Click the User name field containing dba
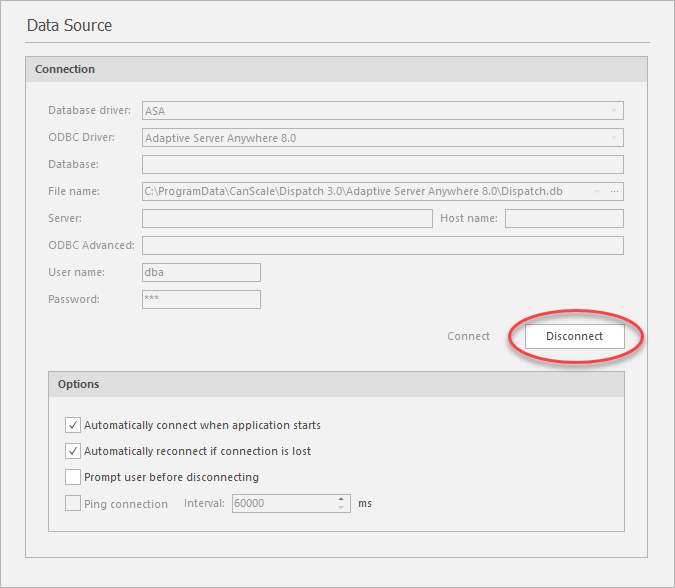 point(201,272)
